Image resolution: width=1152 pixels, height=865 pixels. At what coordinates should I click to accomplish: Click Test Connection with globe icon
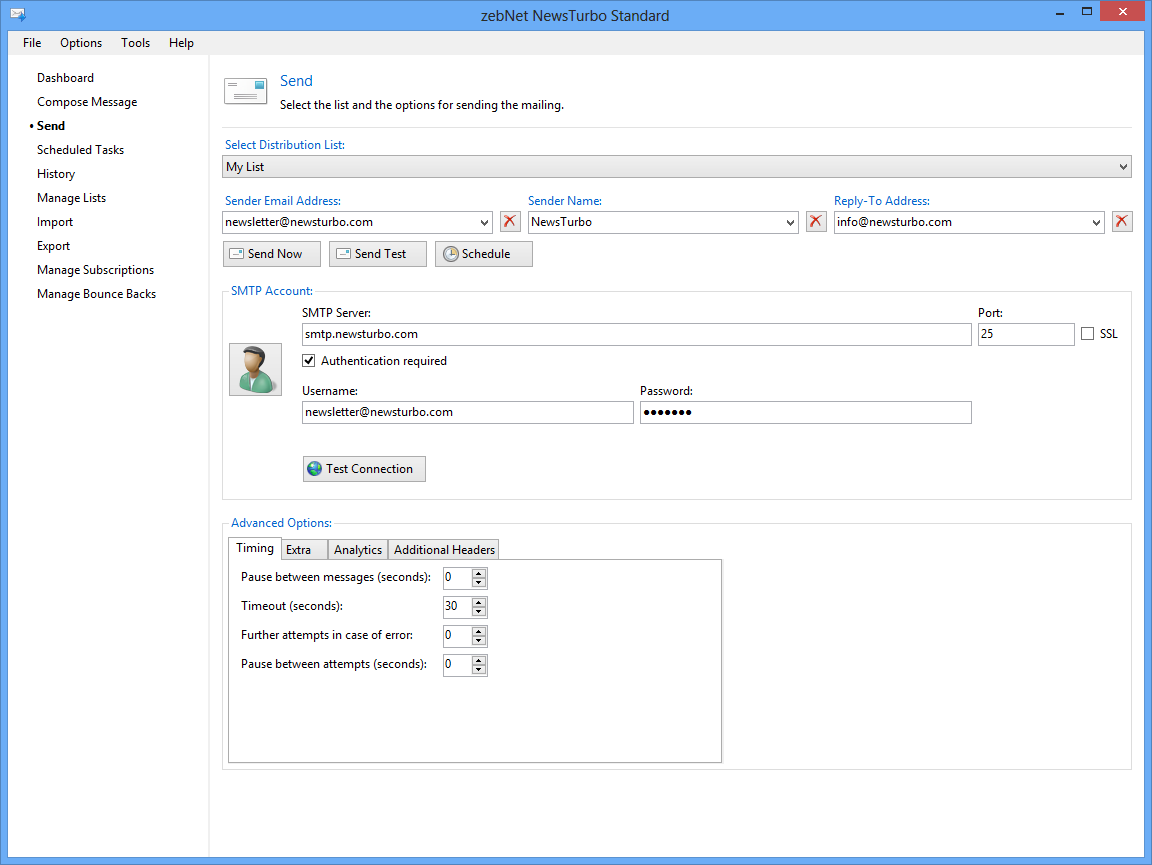[x=364, y=469]
